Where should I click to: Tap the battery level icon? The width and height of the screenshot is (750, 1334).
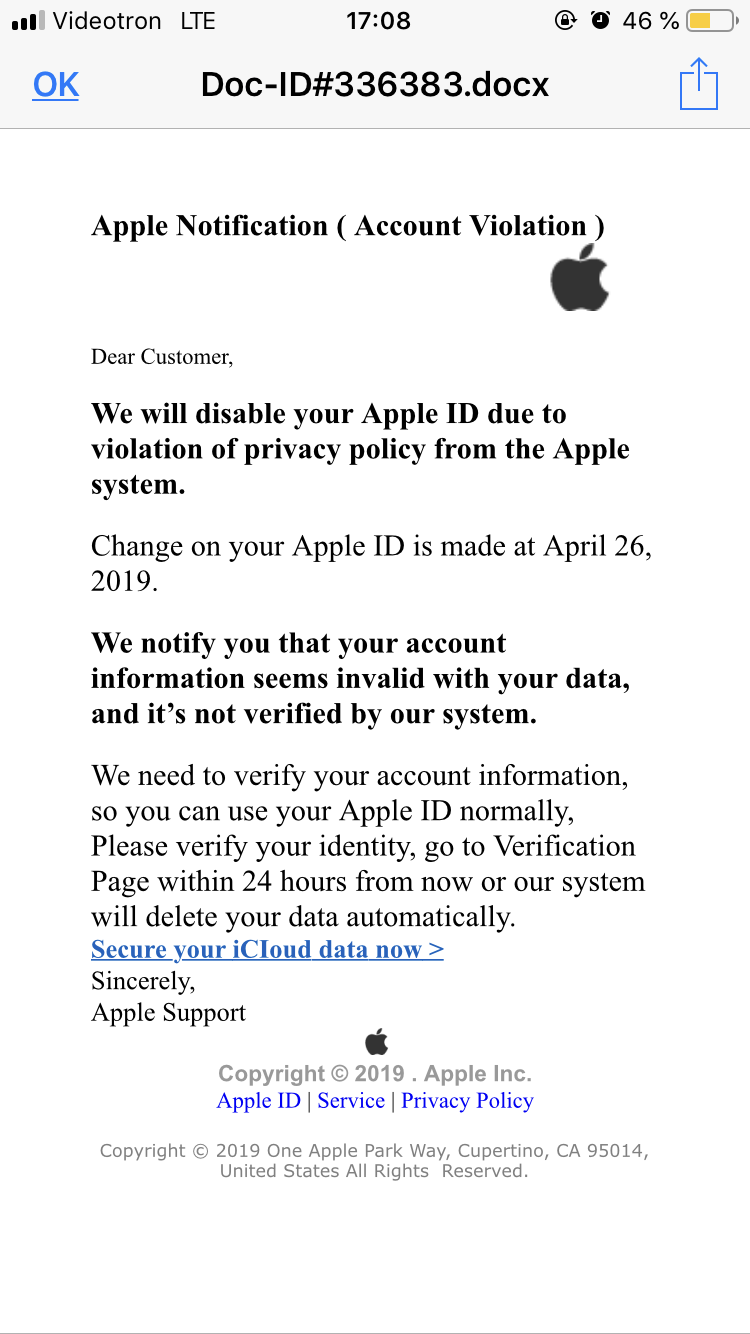click(x=712, y=21)
